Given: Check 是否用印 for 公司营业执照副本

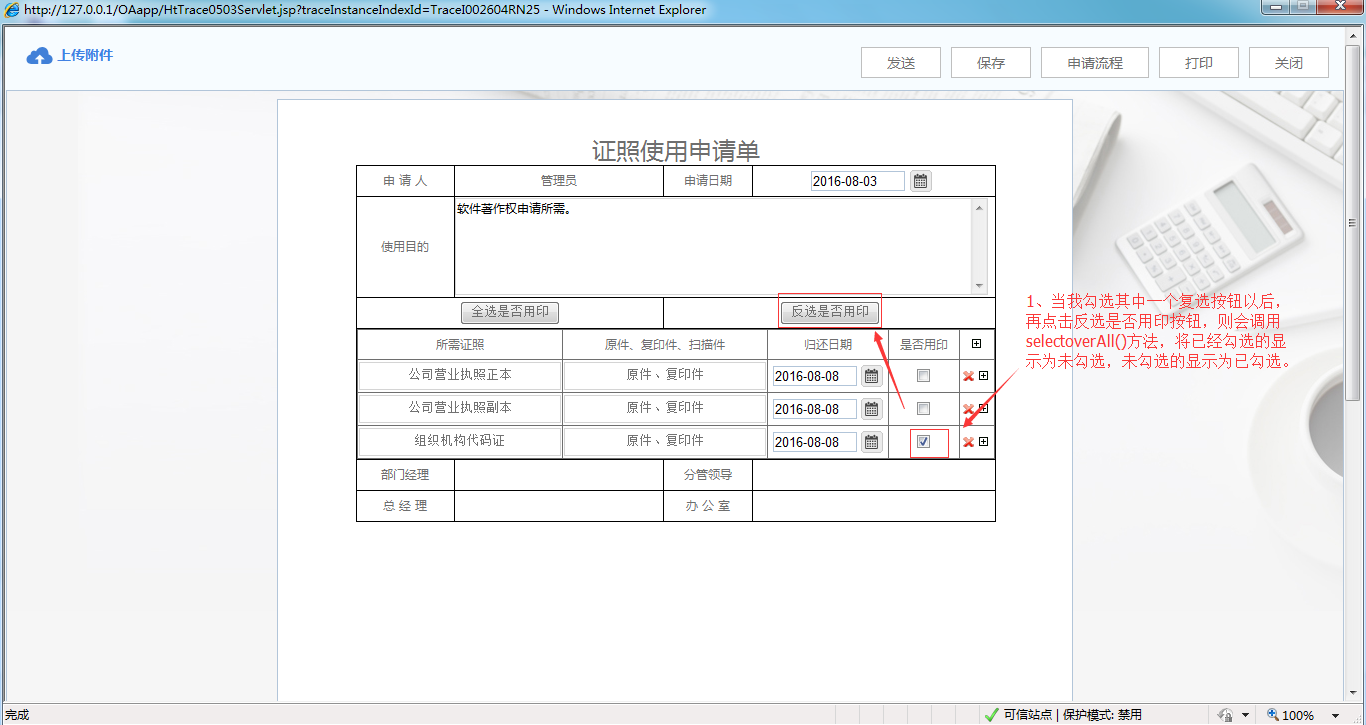Looking at the screenshot, I should [923, 408].
